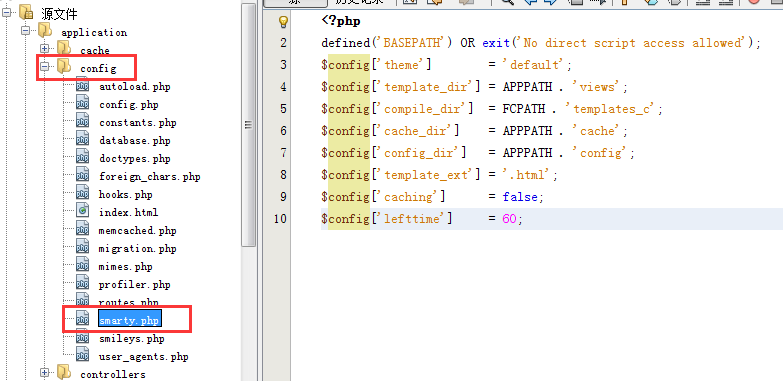
Task: Select the application folder label
Action: 94,32
